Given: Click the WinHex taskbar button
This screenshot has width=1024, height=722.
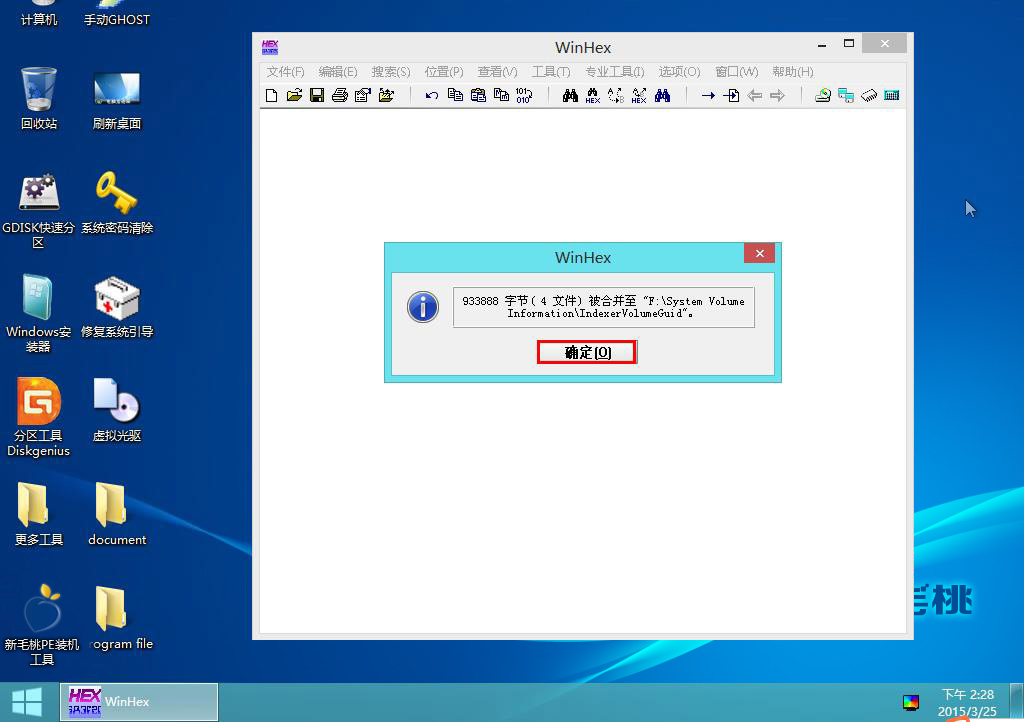Looking at the screenshot, I should (x=138, y=702).
